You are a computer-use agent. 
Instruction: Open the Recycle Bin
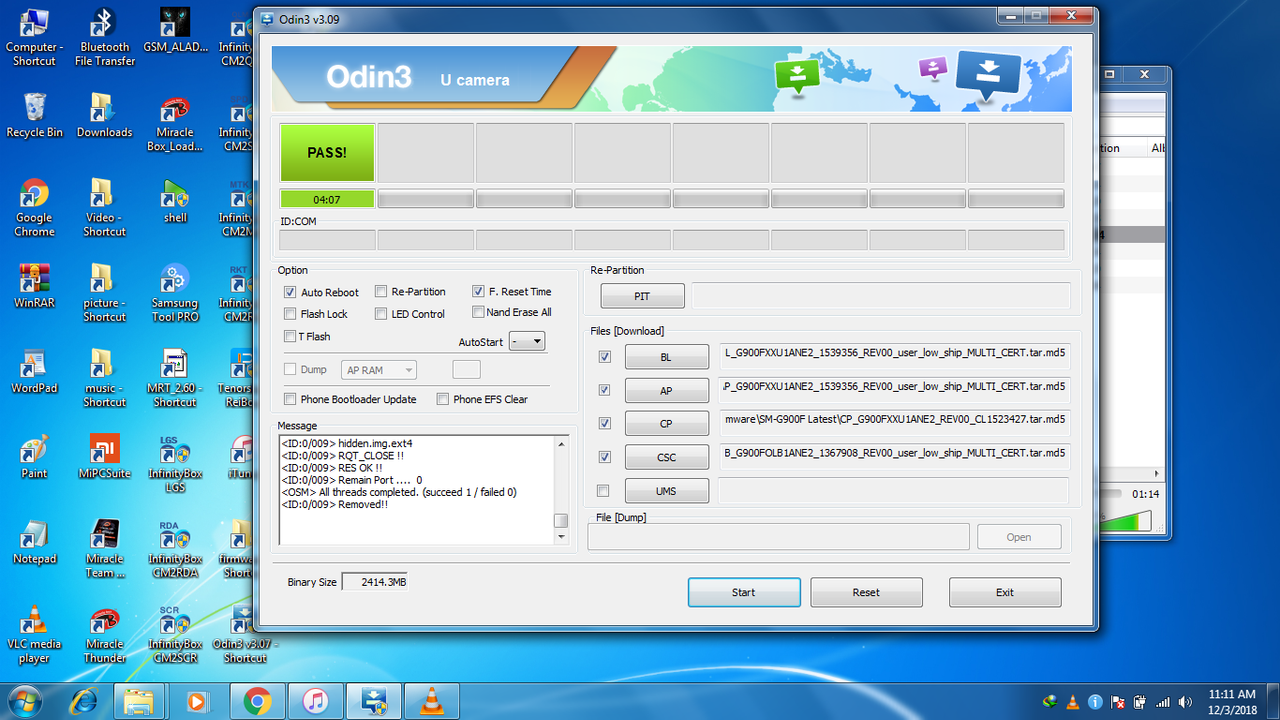pos(34,116)
